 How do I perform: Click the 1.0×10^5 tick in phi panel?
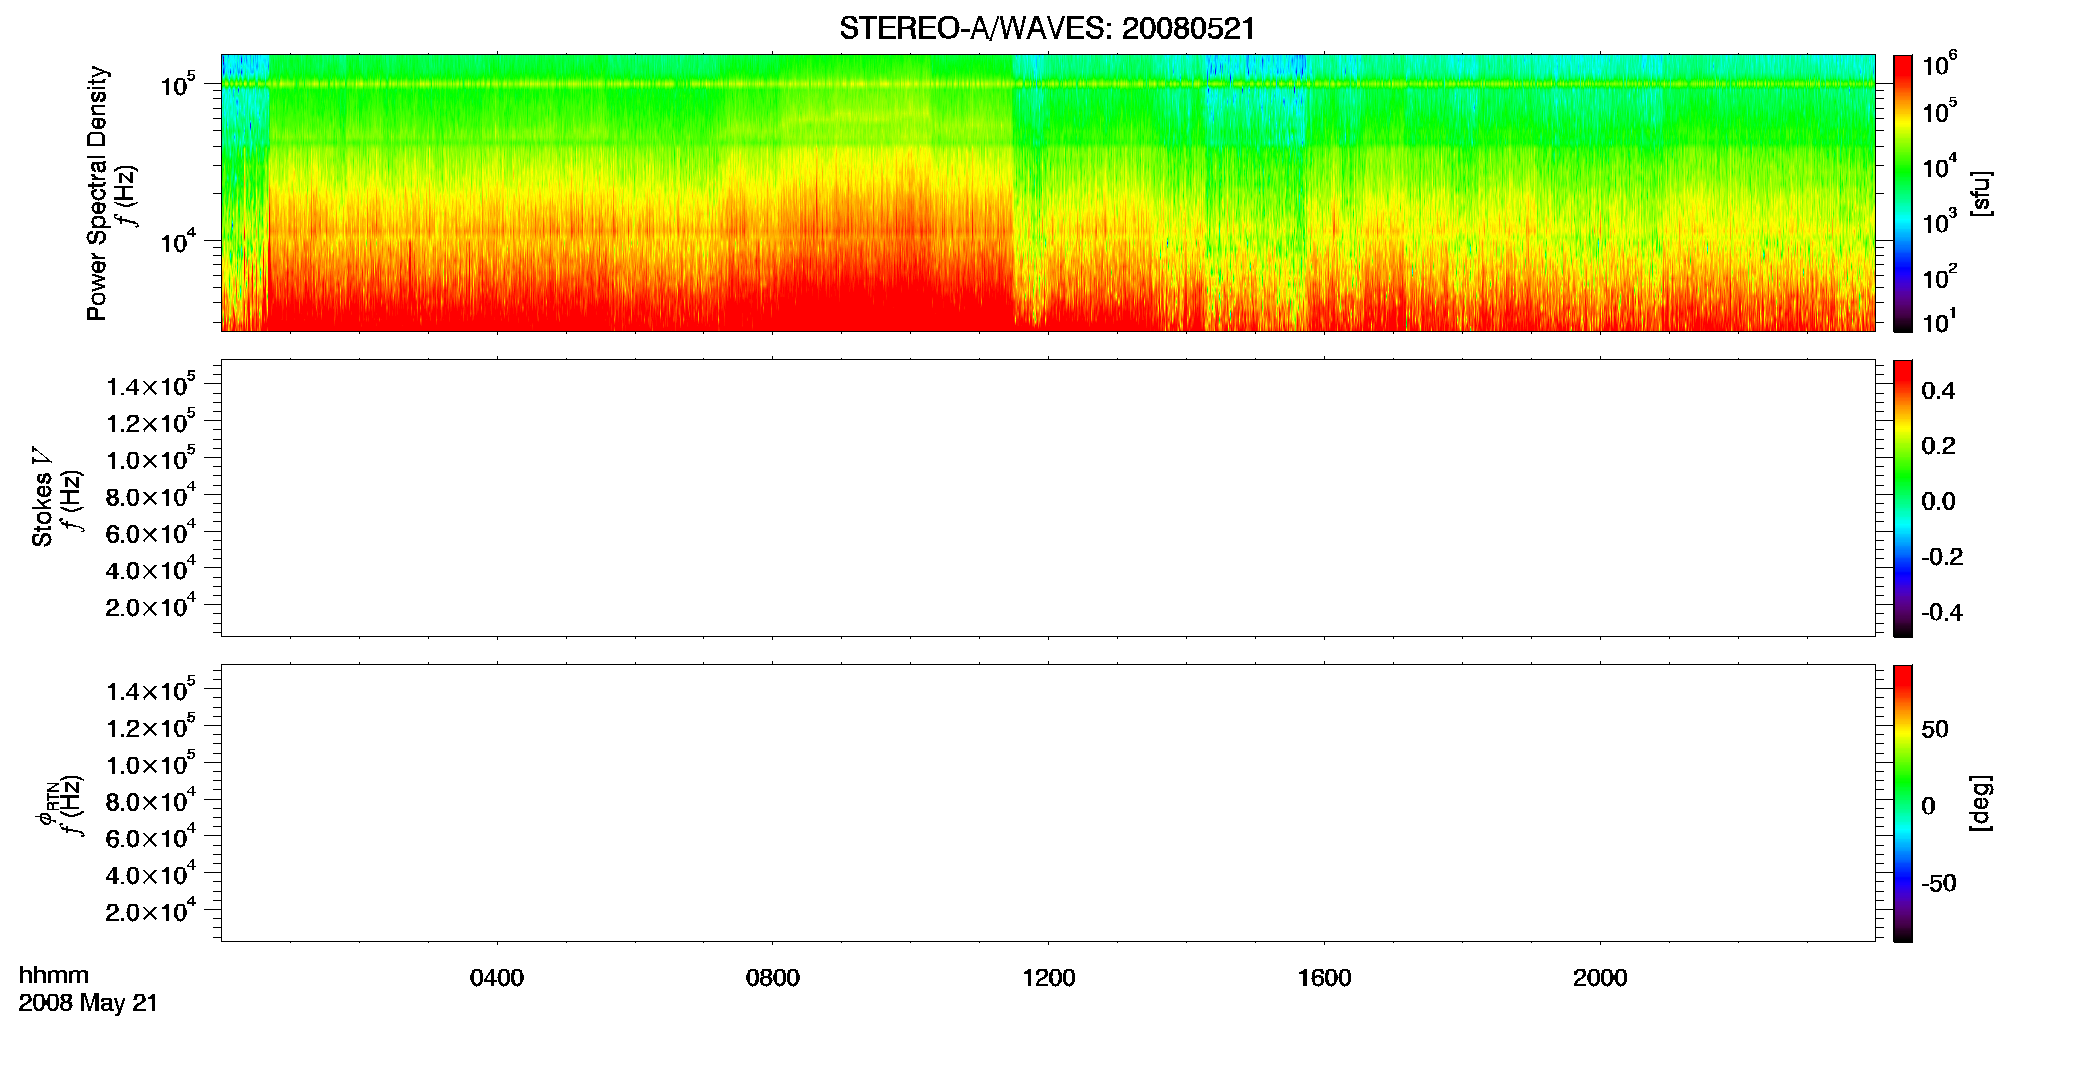coord(151,764)
